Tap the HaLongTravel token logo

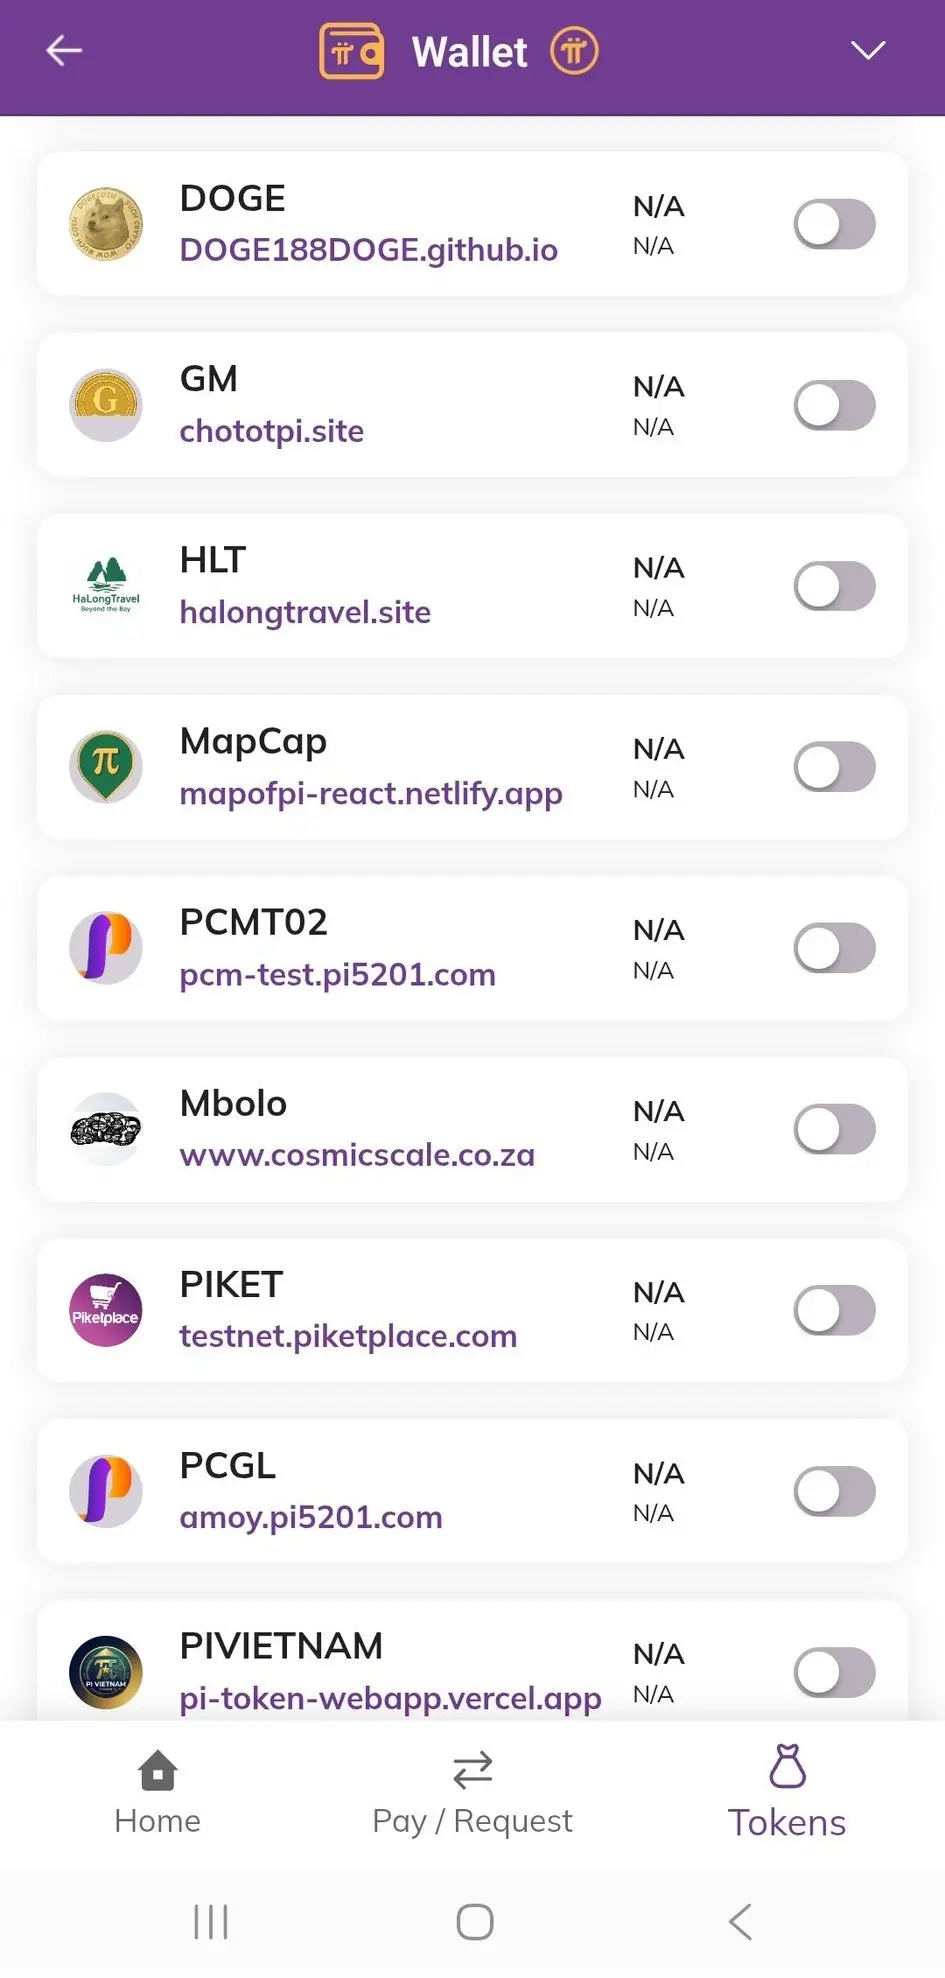(105, 586)
